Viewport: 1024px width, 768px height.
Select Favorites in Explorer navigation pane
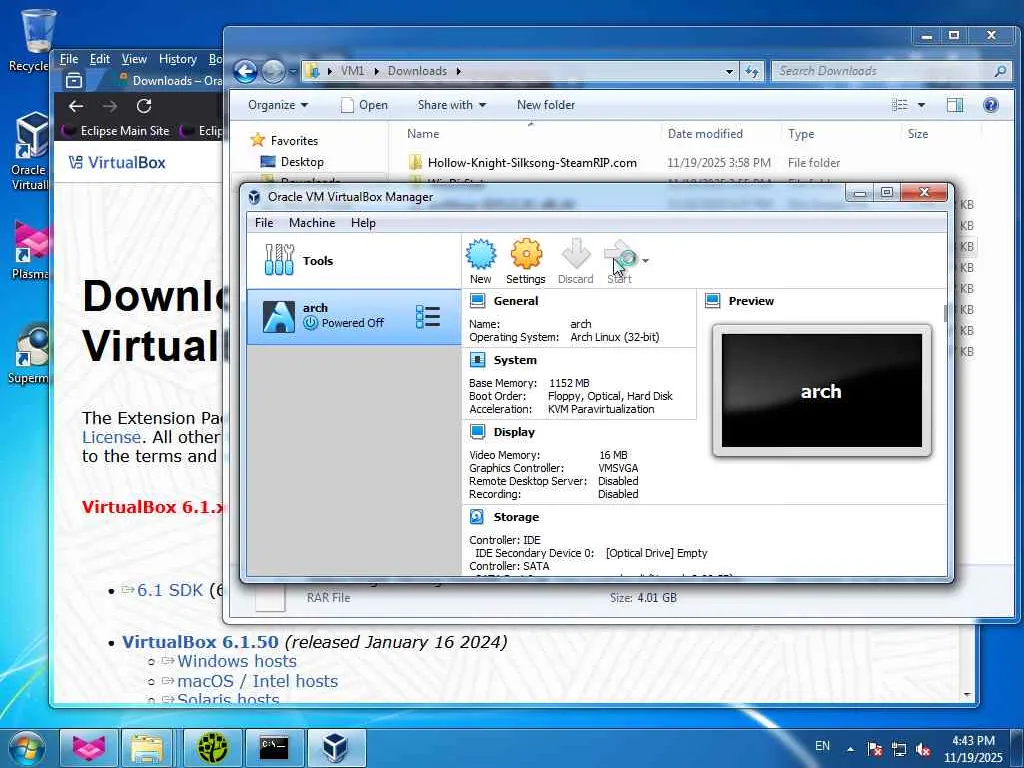[294, 140]
